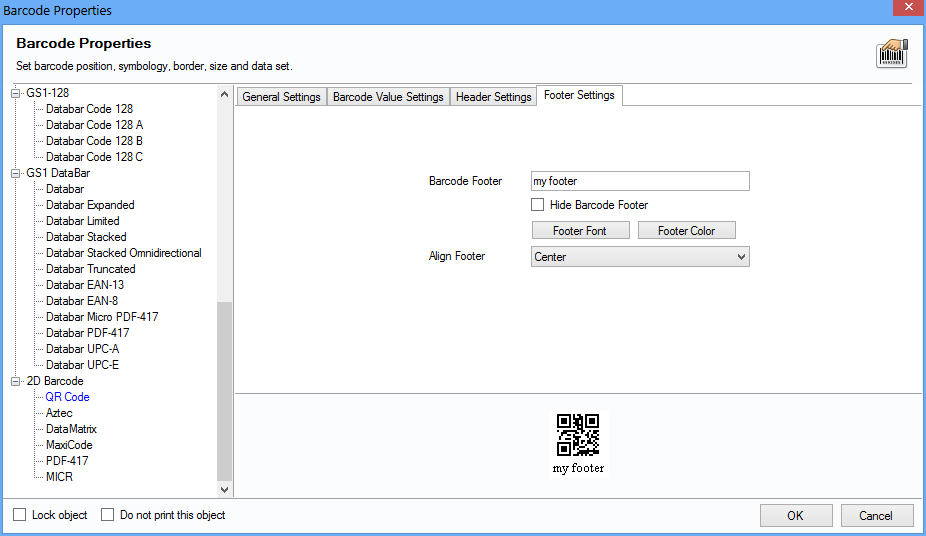Click the Cancel button
The image size is (926, 536).
(x=876, y=515)
